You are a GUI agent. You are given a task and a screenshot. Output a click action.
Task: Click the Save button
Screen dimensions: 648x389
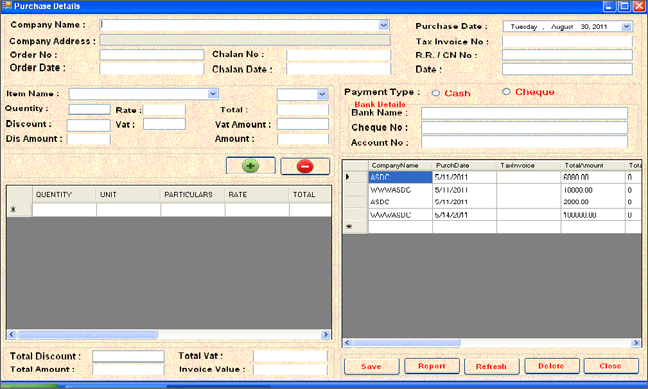[x=371, y=366]
